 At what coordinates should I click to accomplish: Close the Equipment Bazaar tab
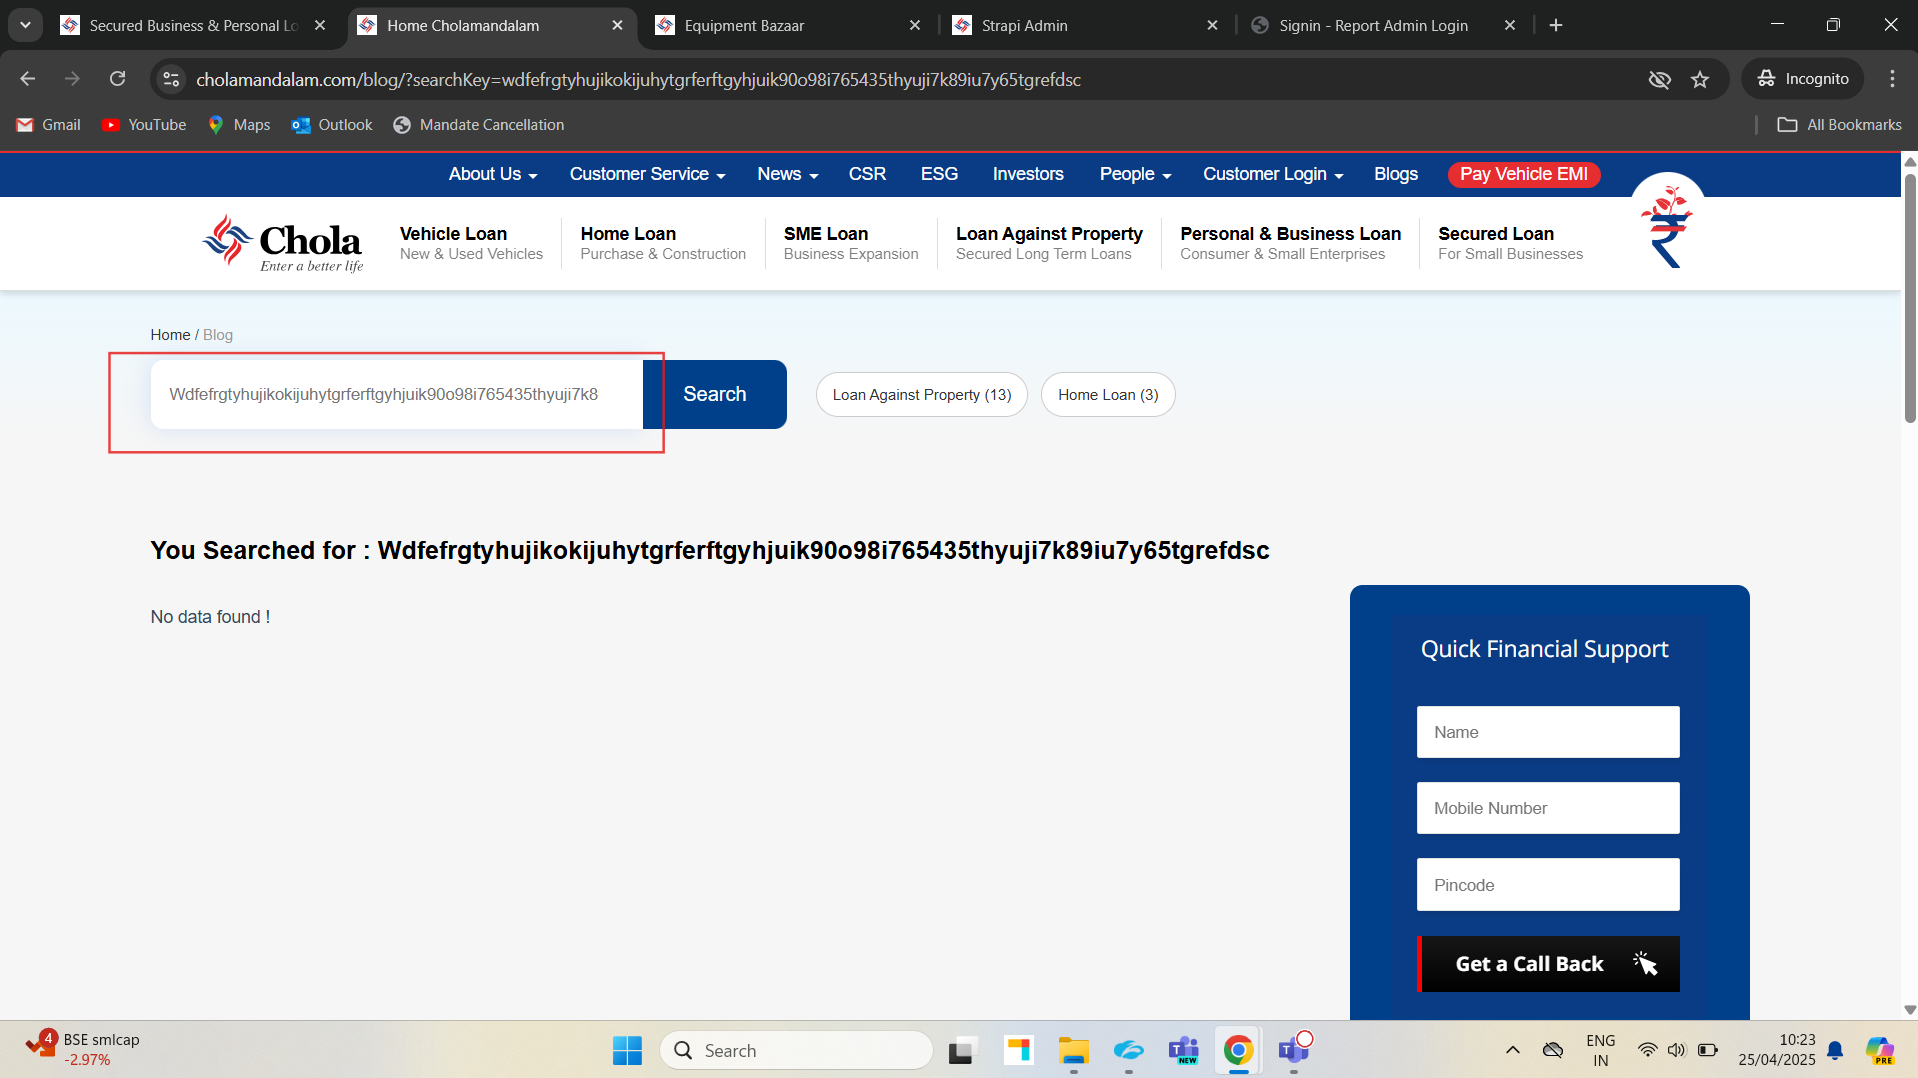(x=914, y=25)
